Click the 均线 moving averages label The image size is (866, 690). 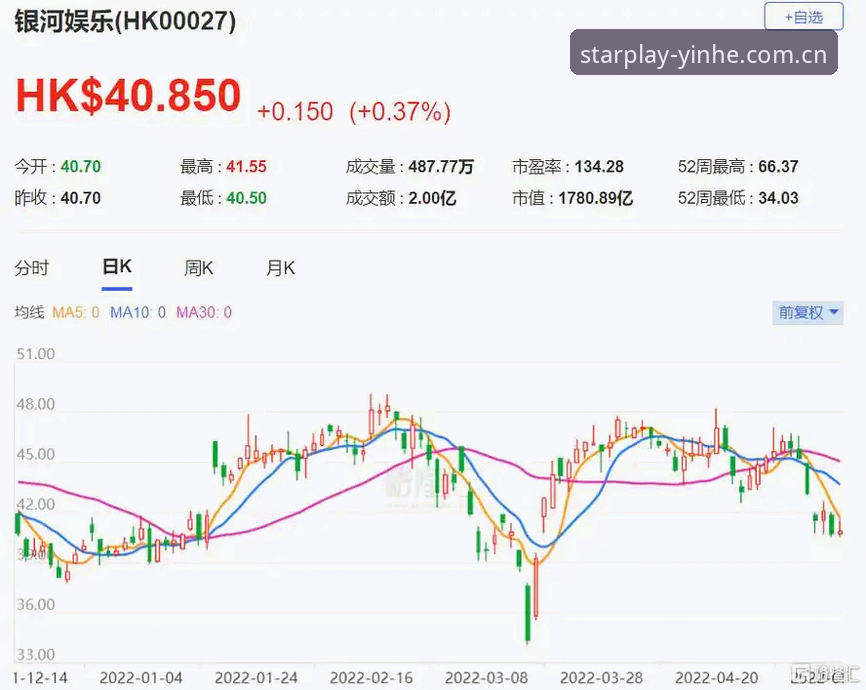[29, 313]
